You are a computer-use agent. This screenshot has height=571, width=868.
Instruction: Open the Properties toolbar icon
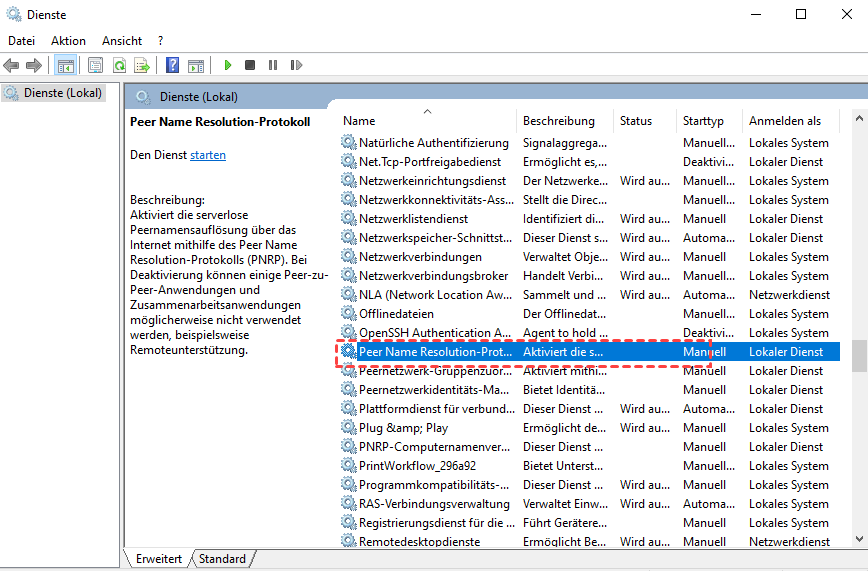click(95, 65)
